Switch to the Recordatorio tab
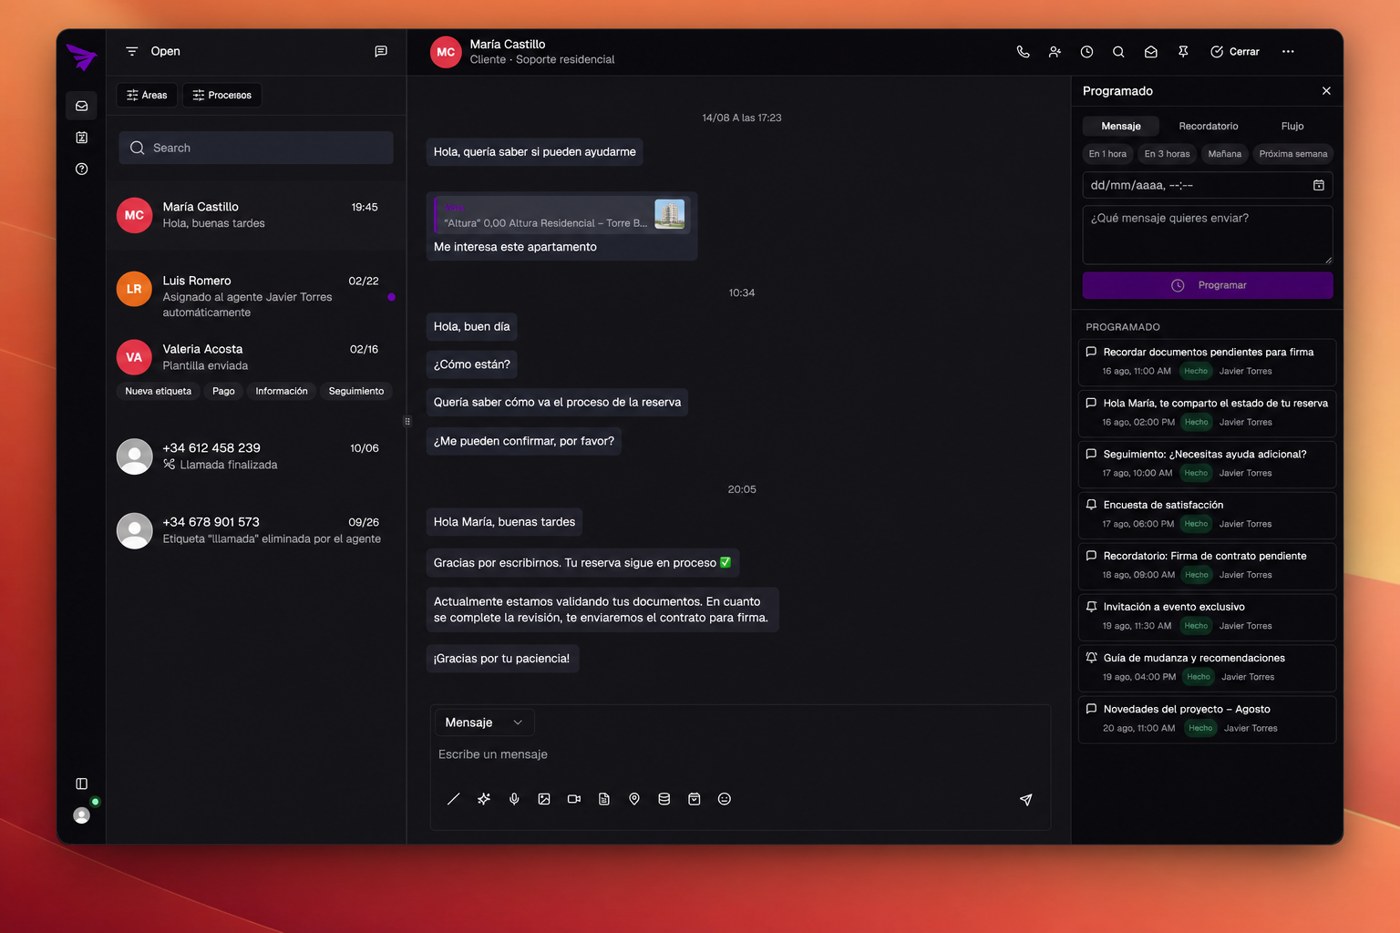Screen dimensions: 1400x933 [1208, 126]
